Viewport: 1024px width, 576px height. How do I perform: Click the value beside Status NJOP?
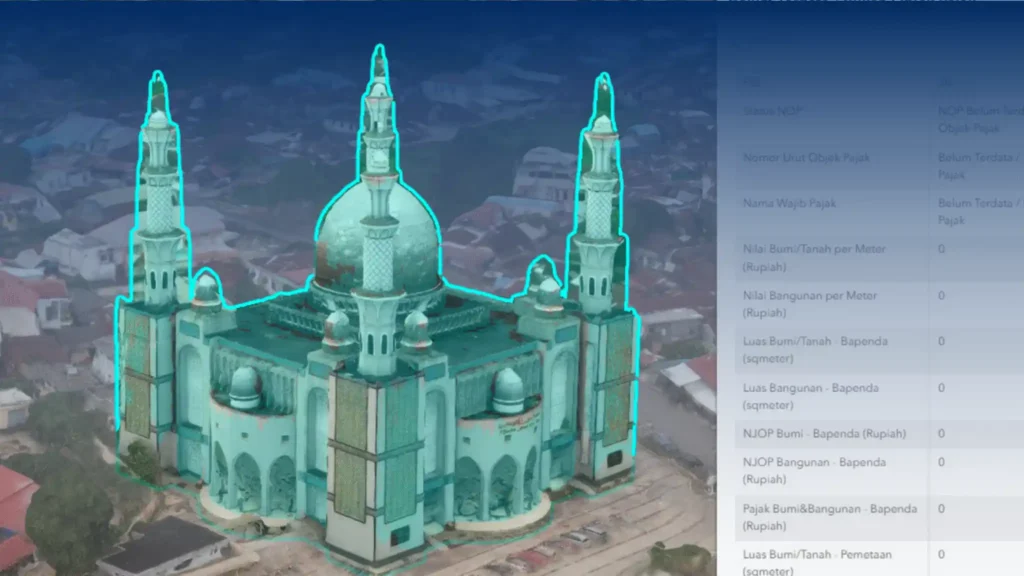tap(978, 119)
